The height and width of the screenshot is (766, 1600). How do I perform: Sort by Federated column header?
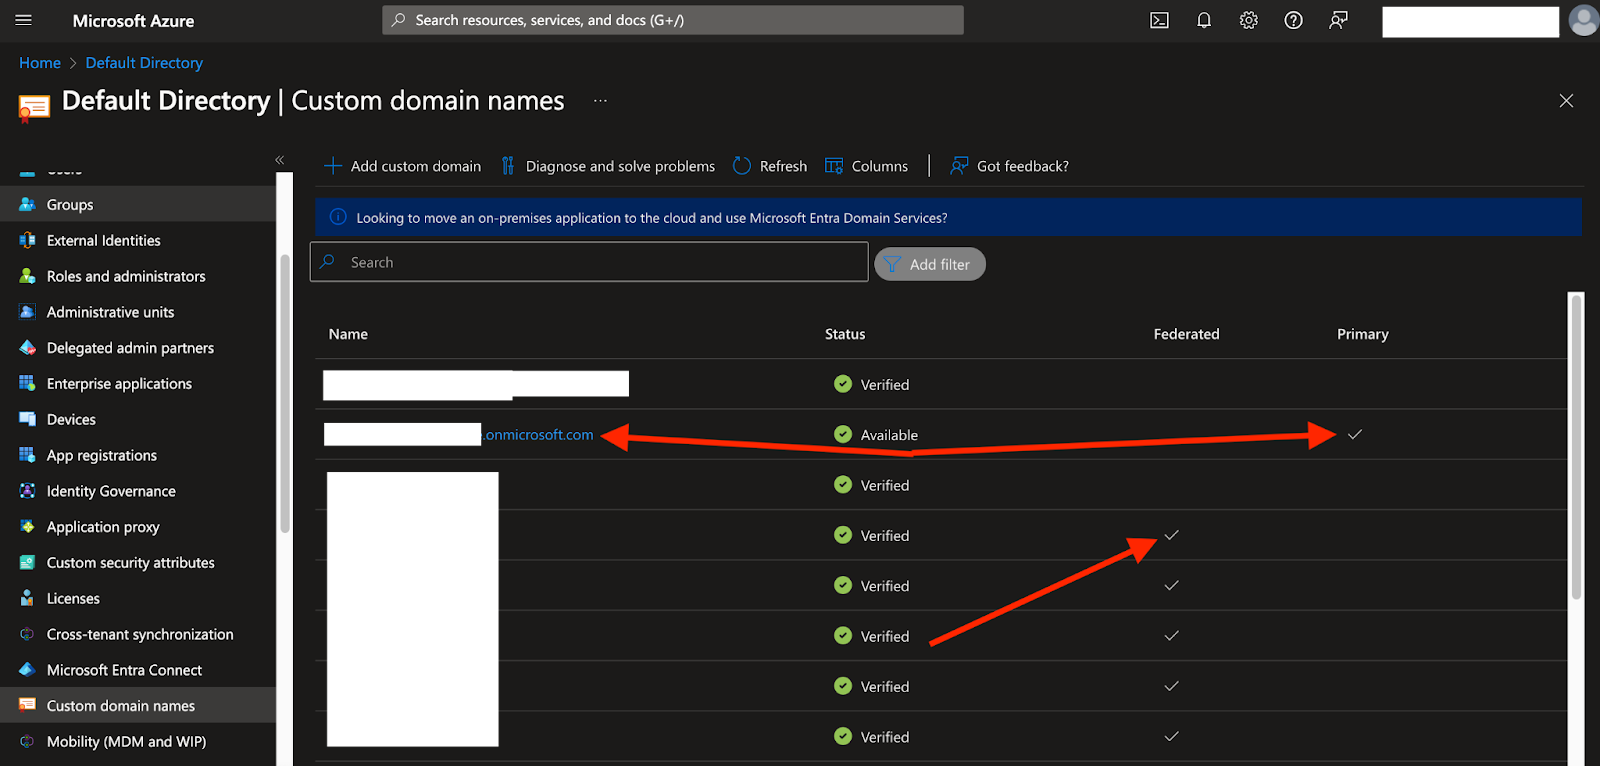[1186, 334]
